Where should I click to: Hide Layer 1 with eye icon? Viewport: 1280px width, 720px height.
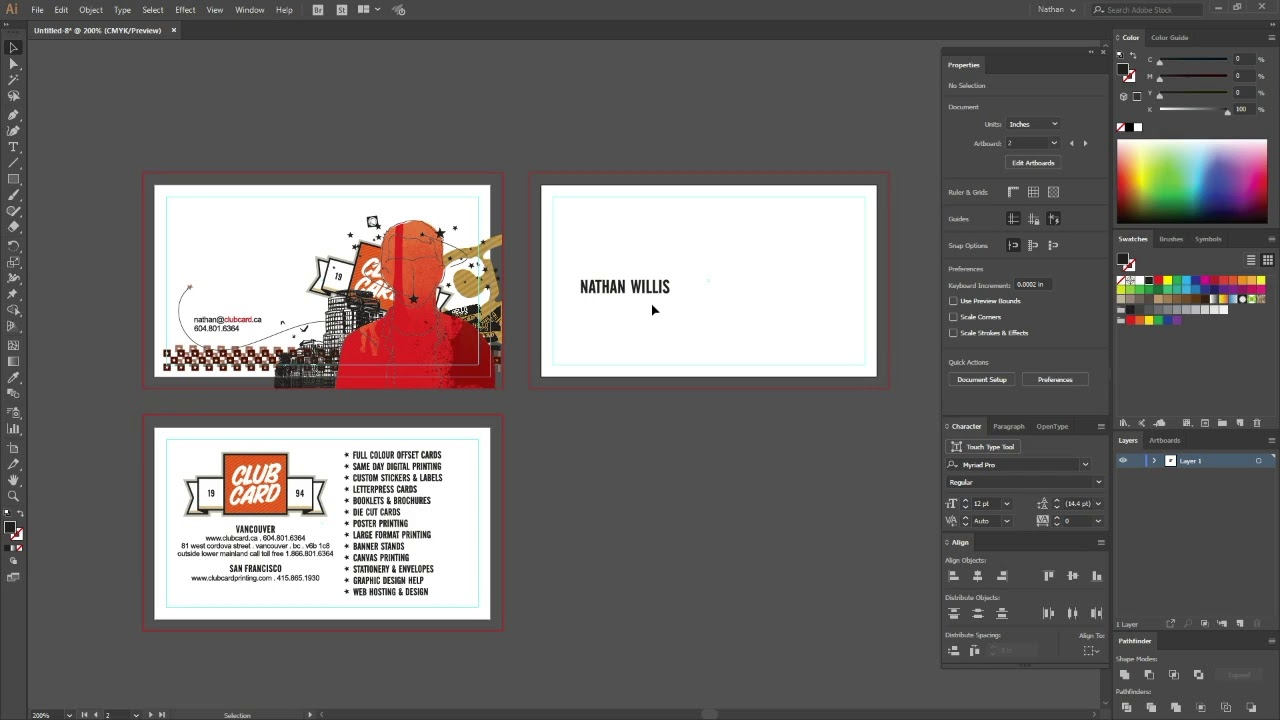point(1123,461)
